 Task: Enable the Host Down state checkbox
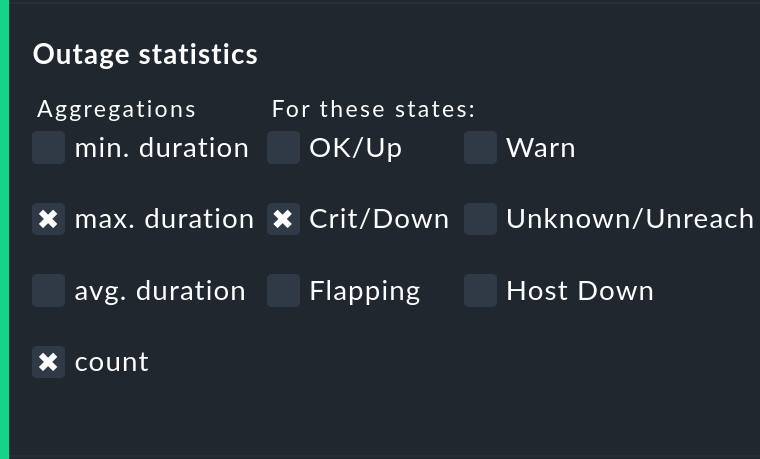tap(481, 291)
